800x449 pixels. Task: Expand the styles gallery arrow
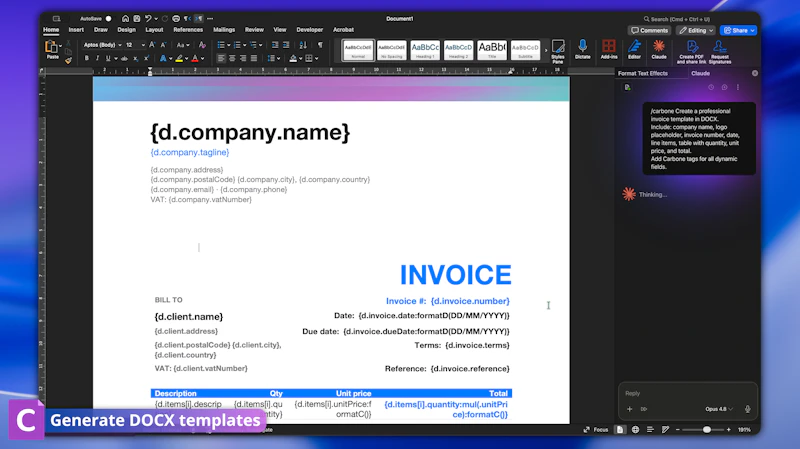click(x=546, y=50)
